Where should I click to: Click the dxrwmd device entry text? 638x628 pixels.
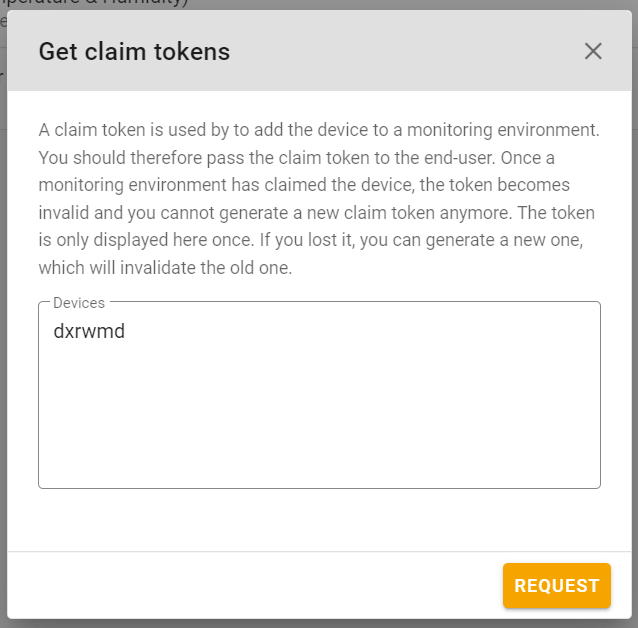point(89,331)
